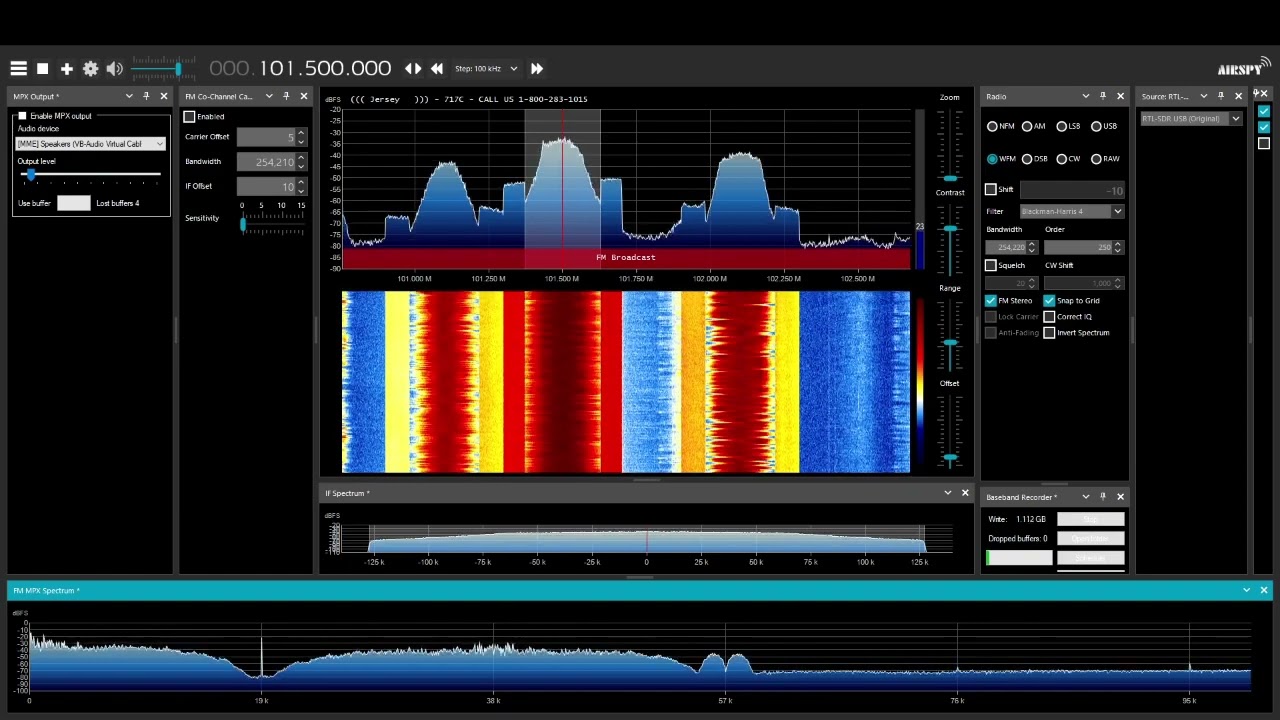Pin the Source RTL panel

pyautogui.click(x=1221, y=96)
